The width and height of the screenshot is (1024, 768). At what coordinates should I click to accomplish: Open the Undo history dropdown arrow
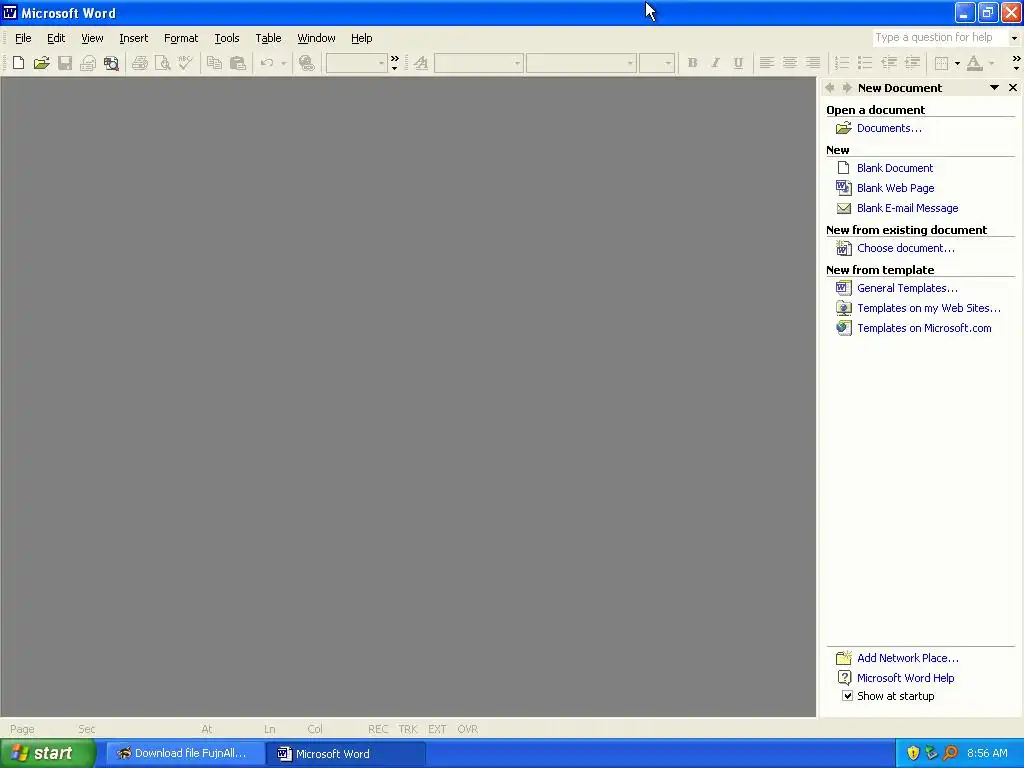pos(283,63)
